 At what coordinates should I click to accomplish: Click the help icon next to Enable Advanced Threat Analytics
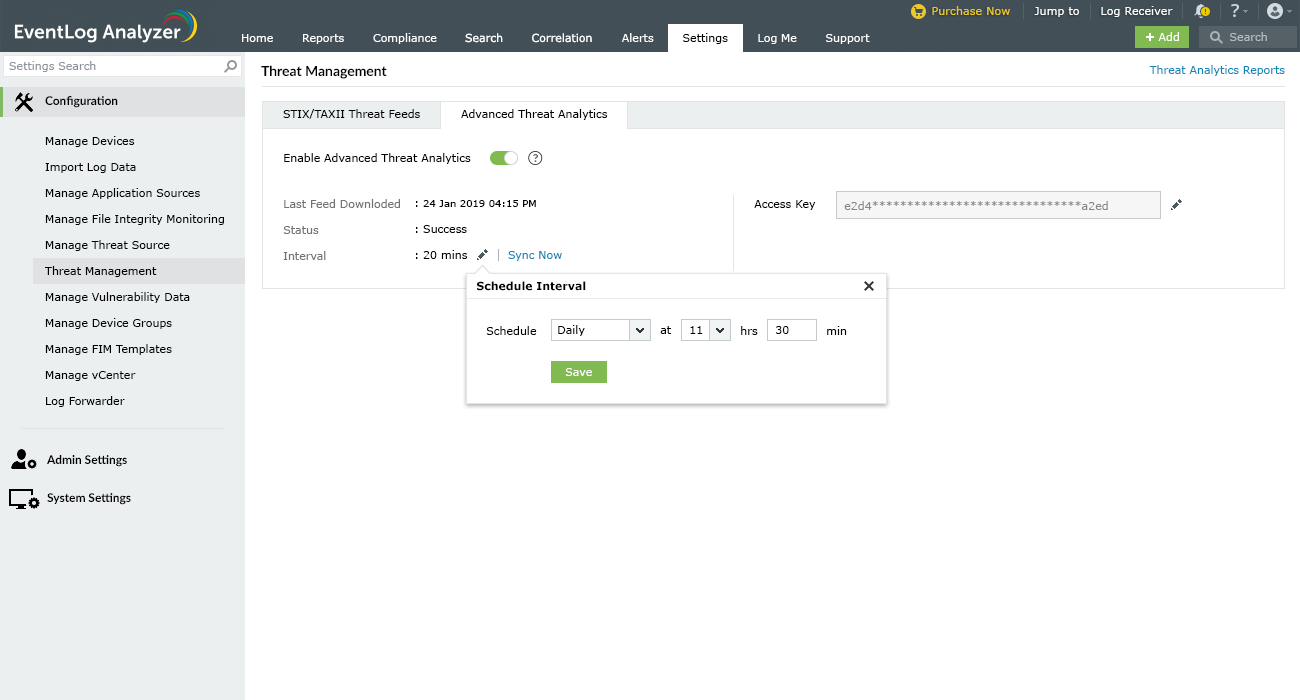click(x=535, y=157)
